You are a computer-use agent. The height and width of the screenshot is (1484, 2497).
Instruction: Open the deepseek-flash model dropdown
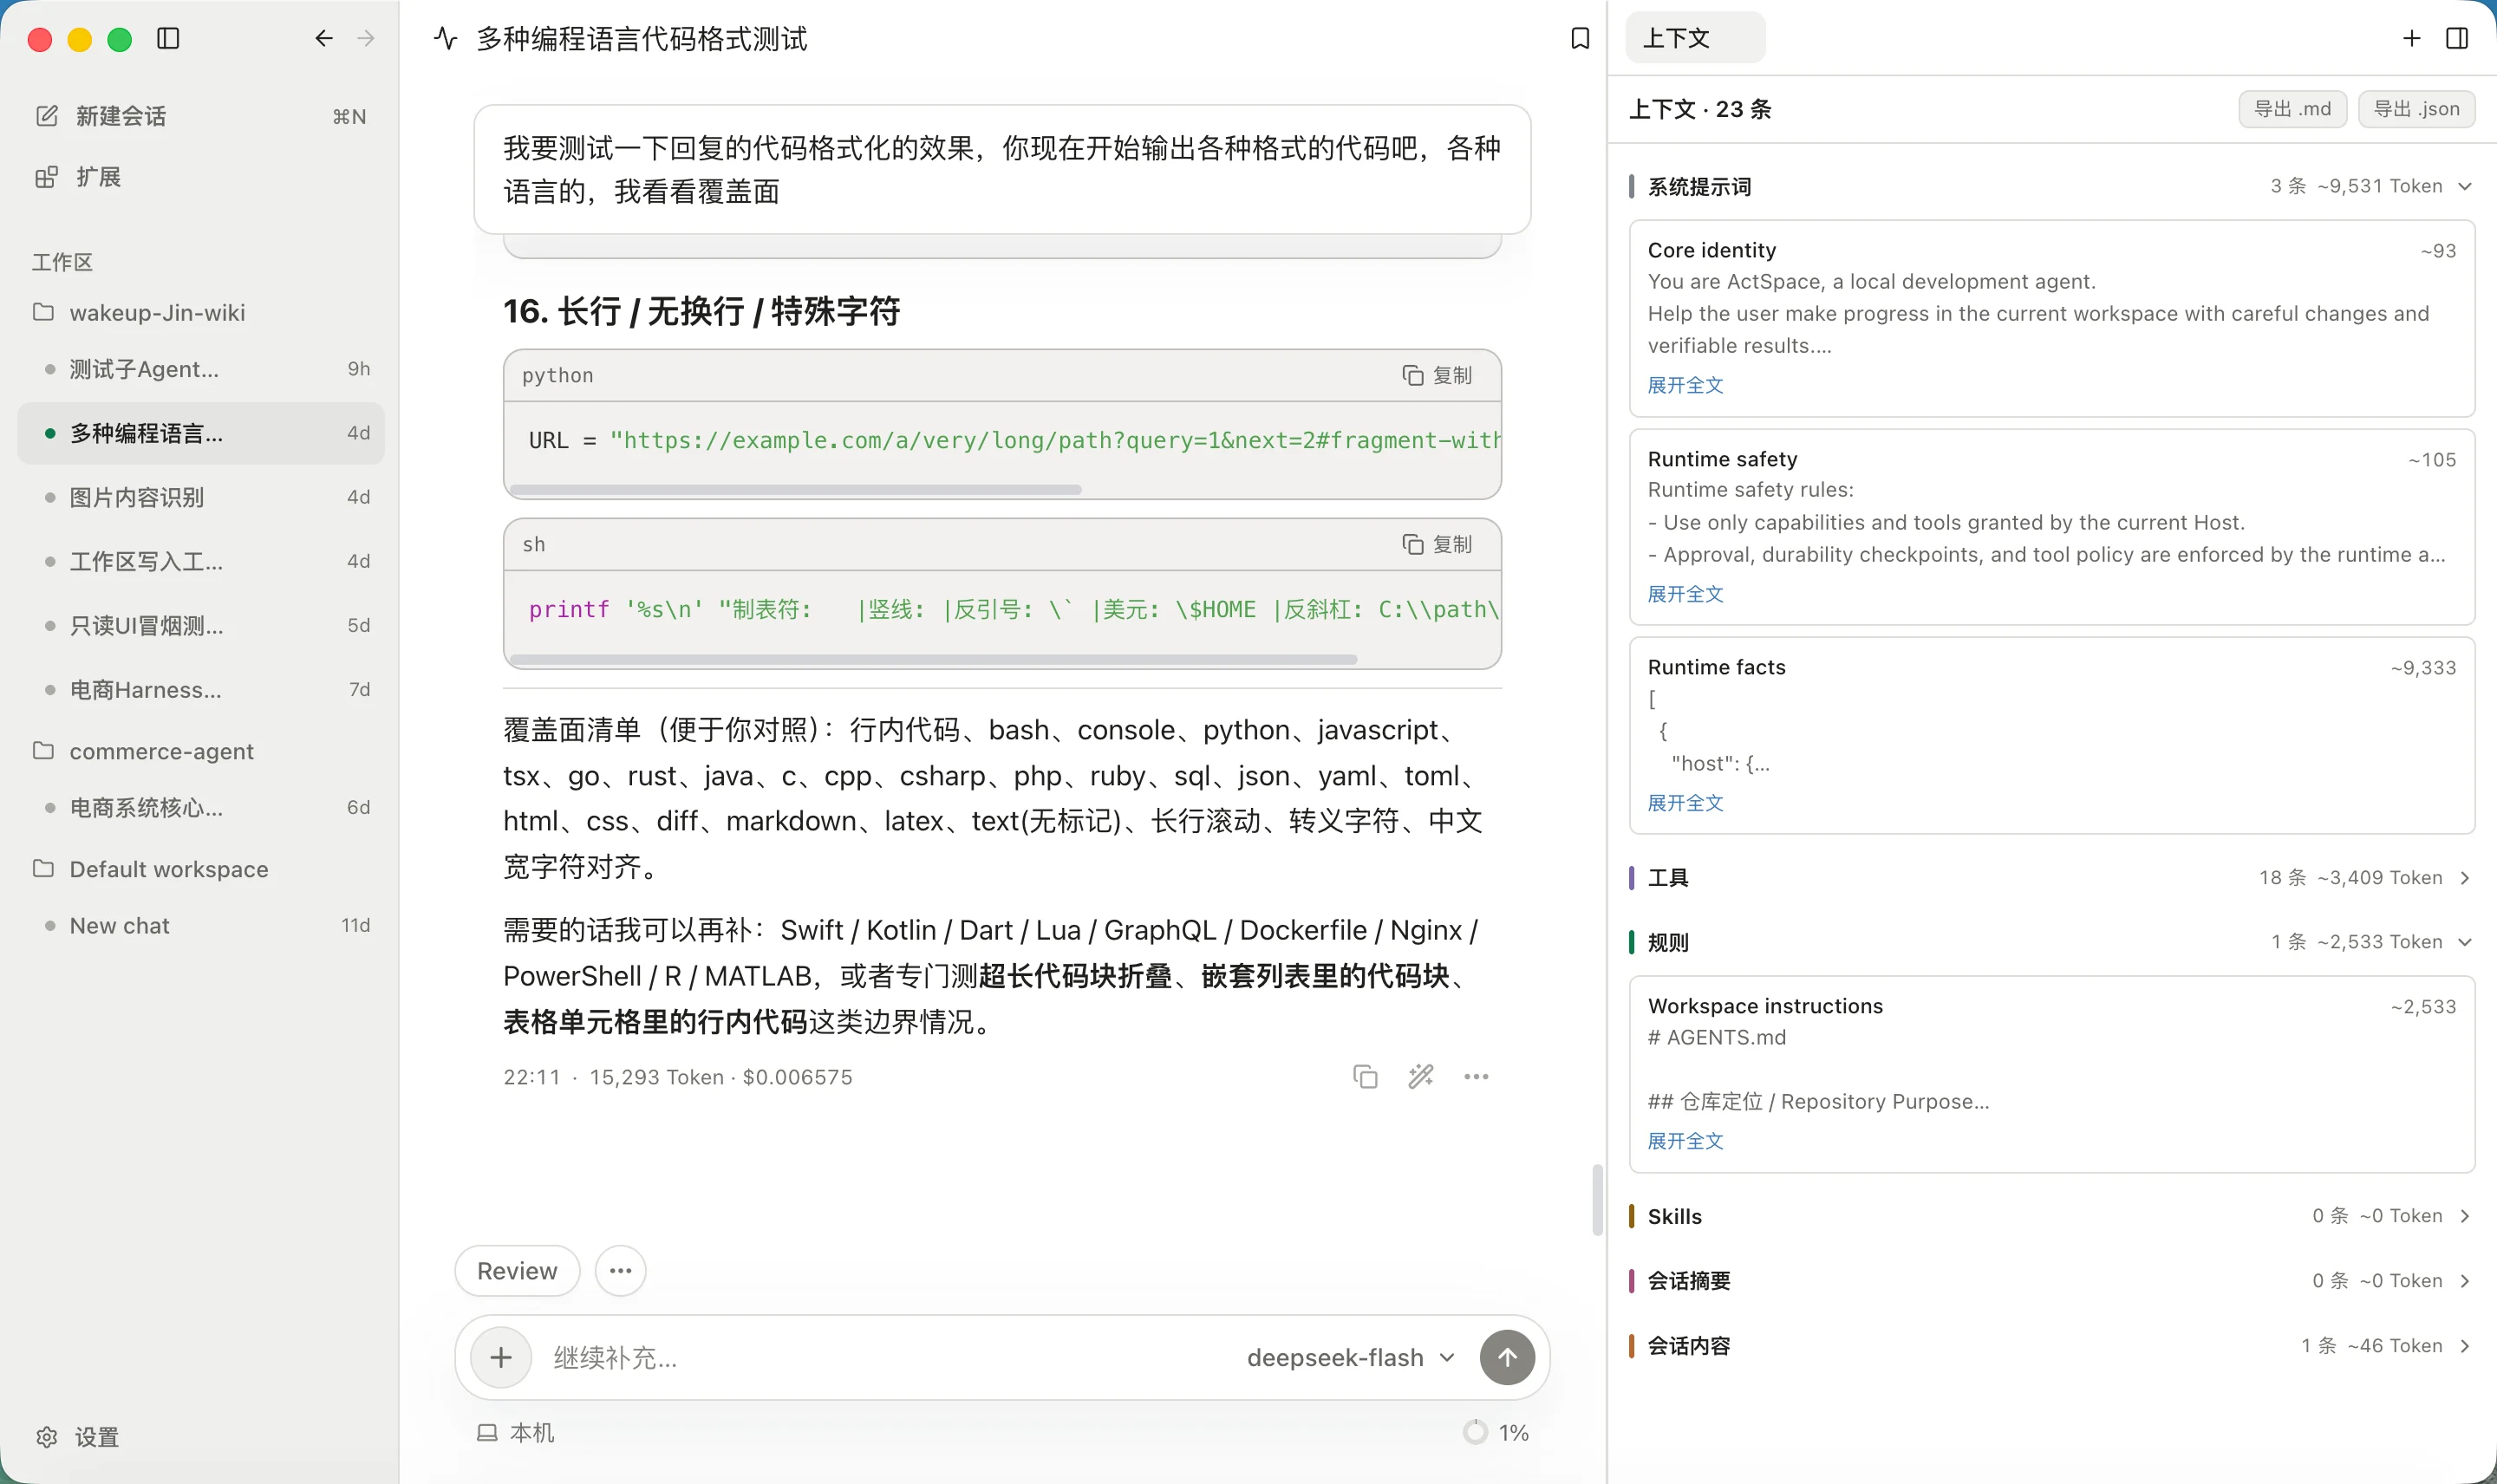click(1350, 1357)
